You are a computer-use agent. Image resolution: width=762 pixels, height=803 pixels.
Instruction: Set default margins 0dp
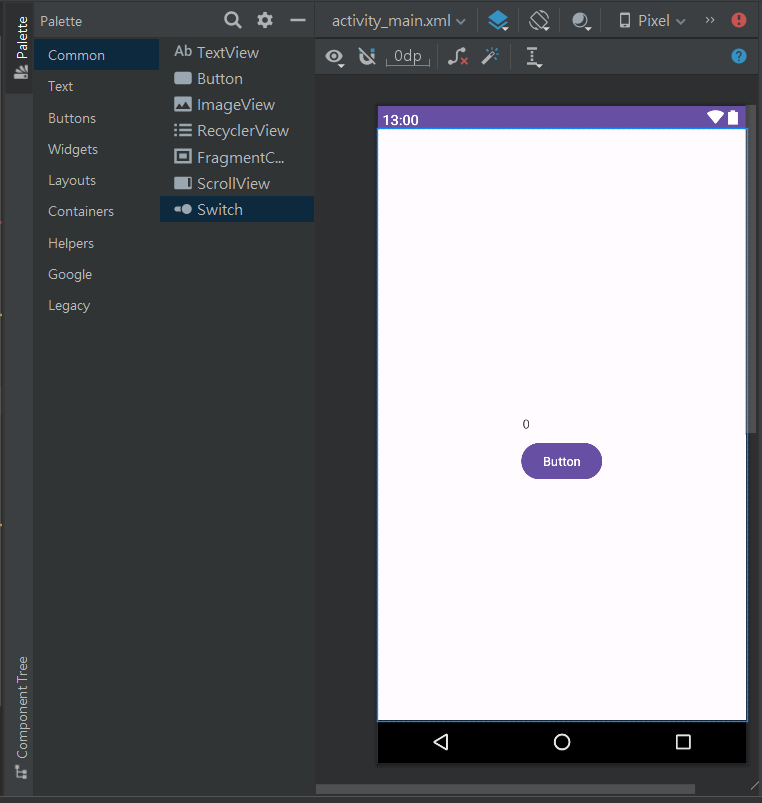coord(408,56)
